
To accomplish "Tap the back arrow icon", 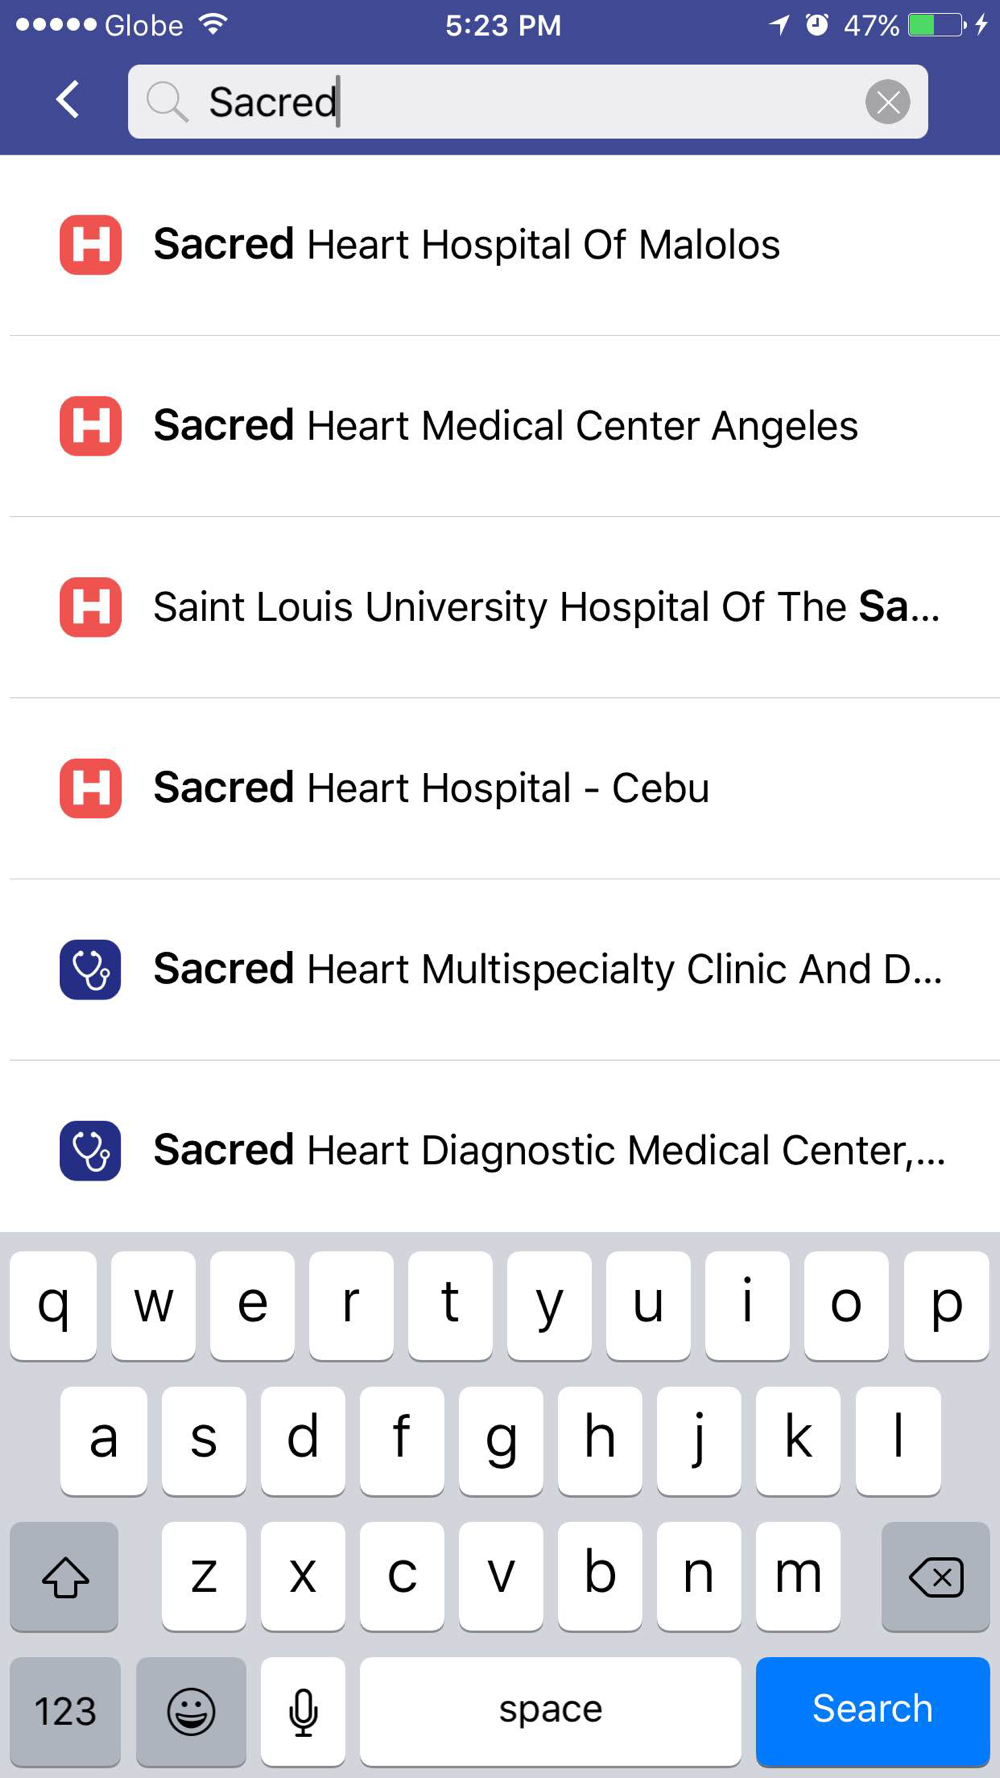I will (x=68, y=100).
